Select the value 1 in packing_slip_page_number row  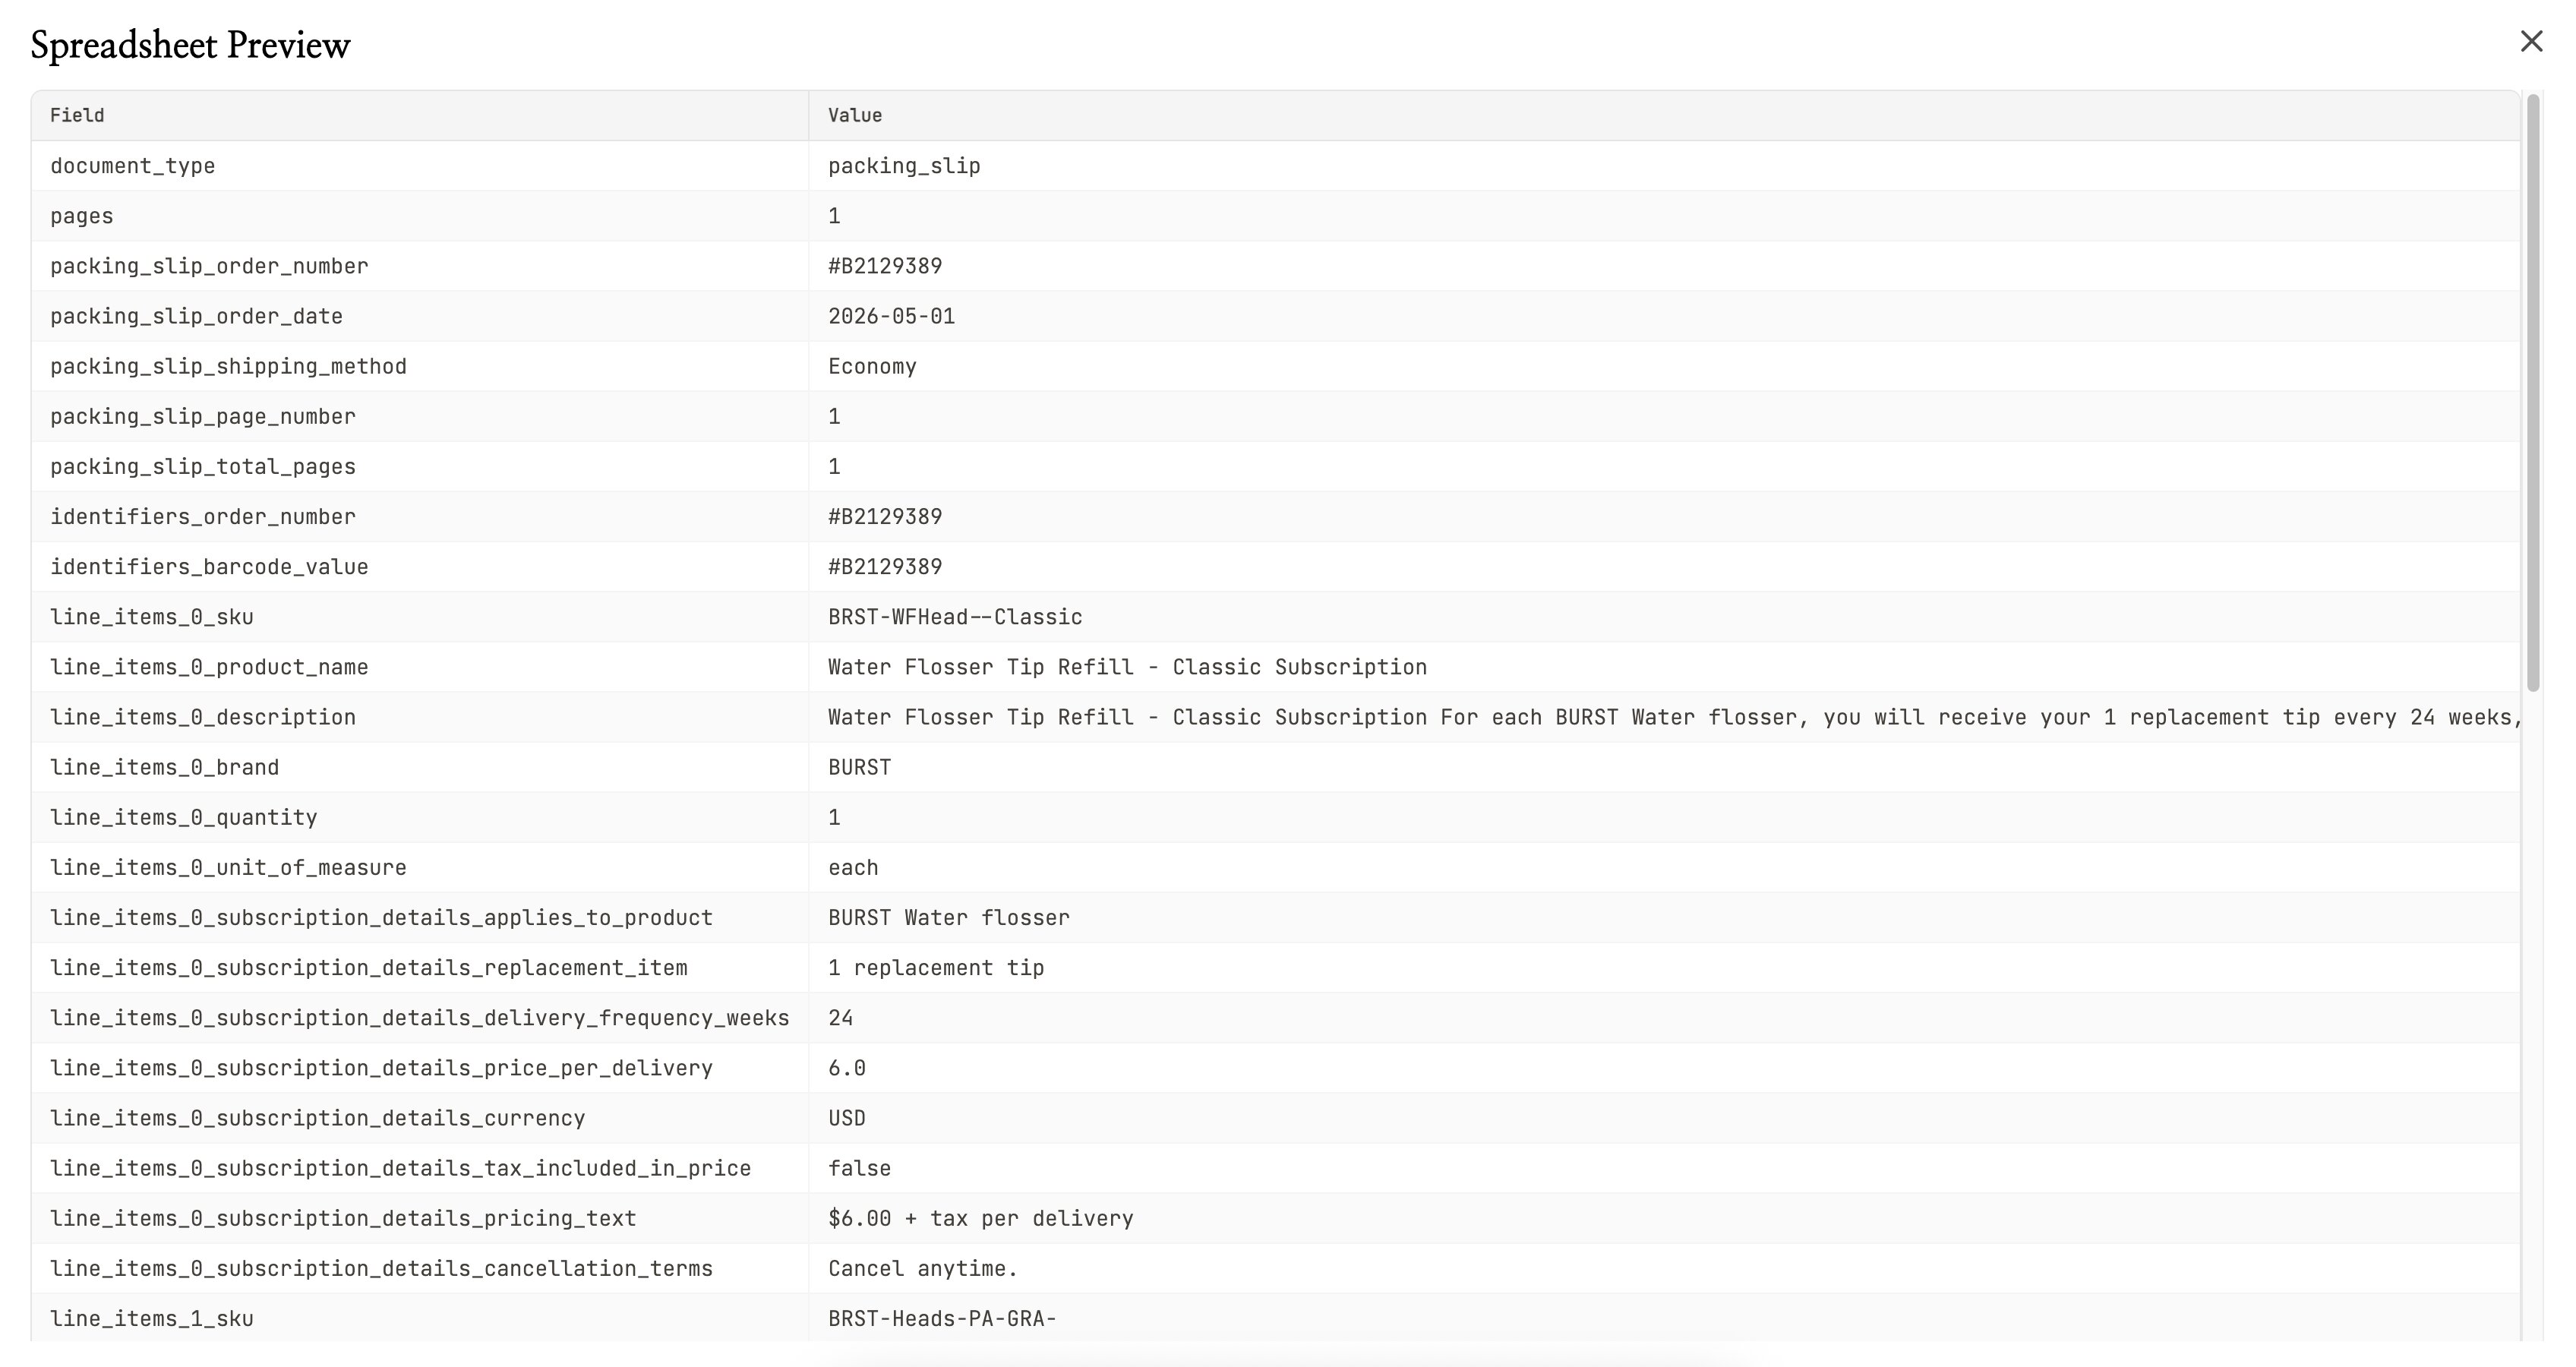point(834,416)
